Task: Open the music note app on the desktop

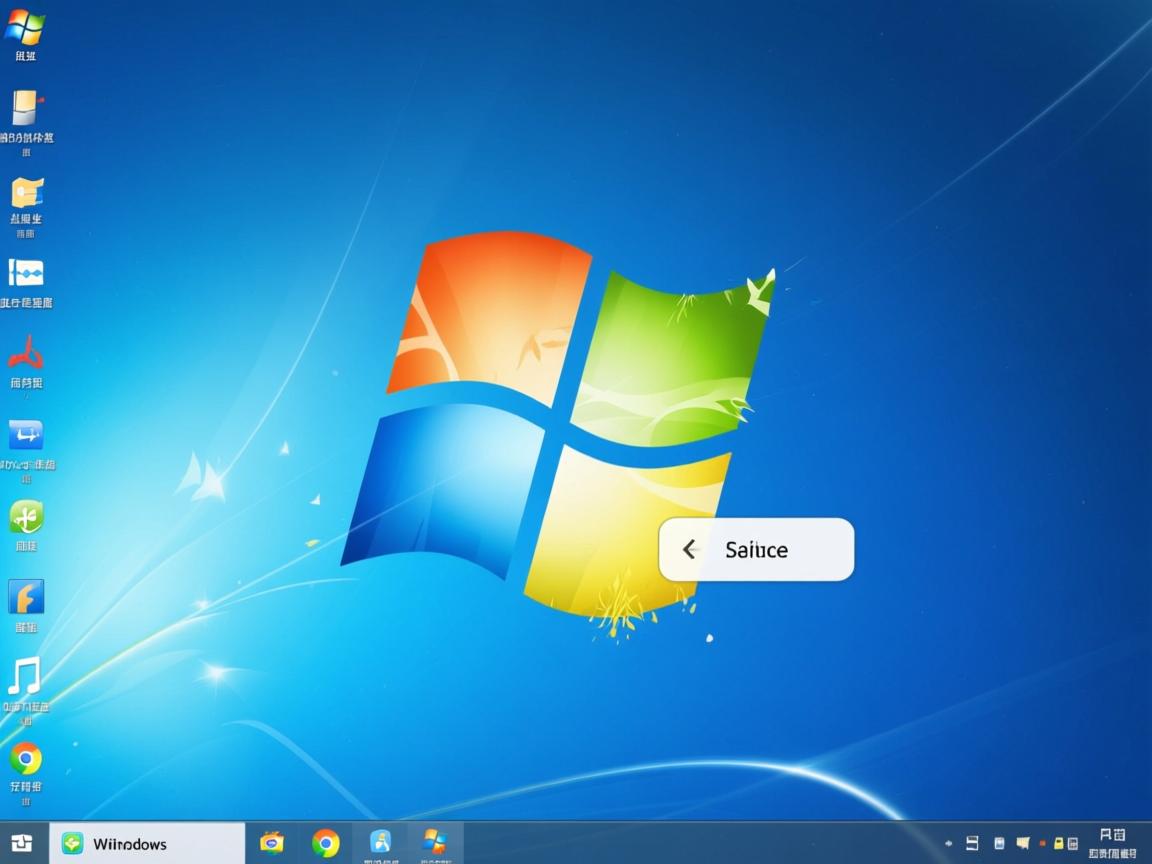Action: tap(25, 680)
